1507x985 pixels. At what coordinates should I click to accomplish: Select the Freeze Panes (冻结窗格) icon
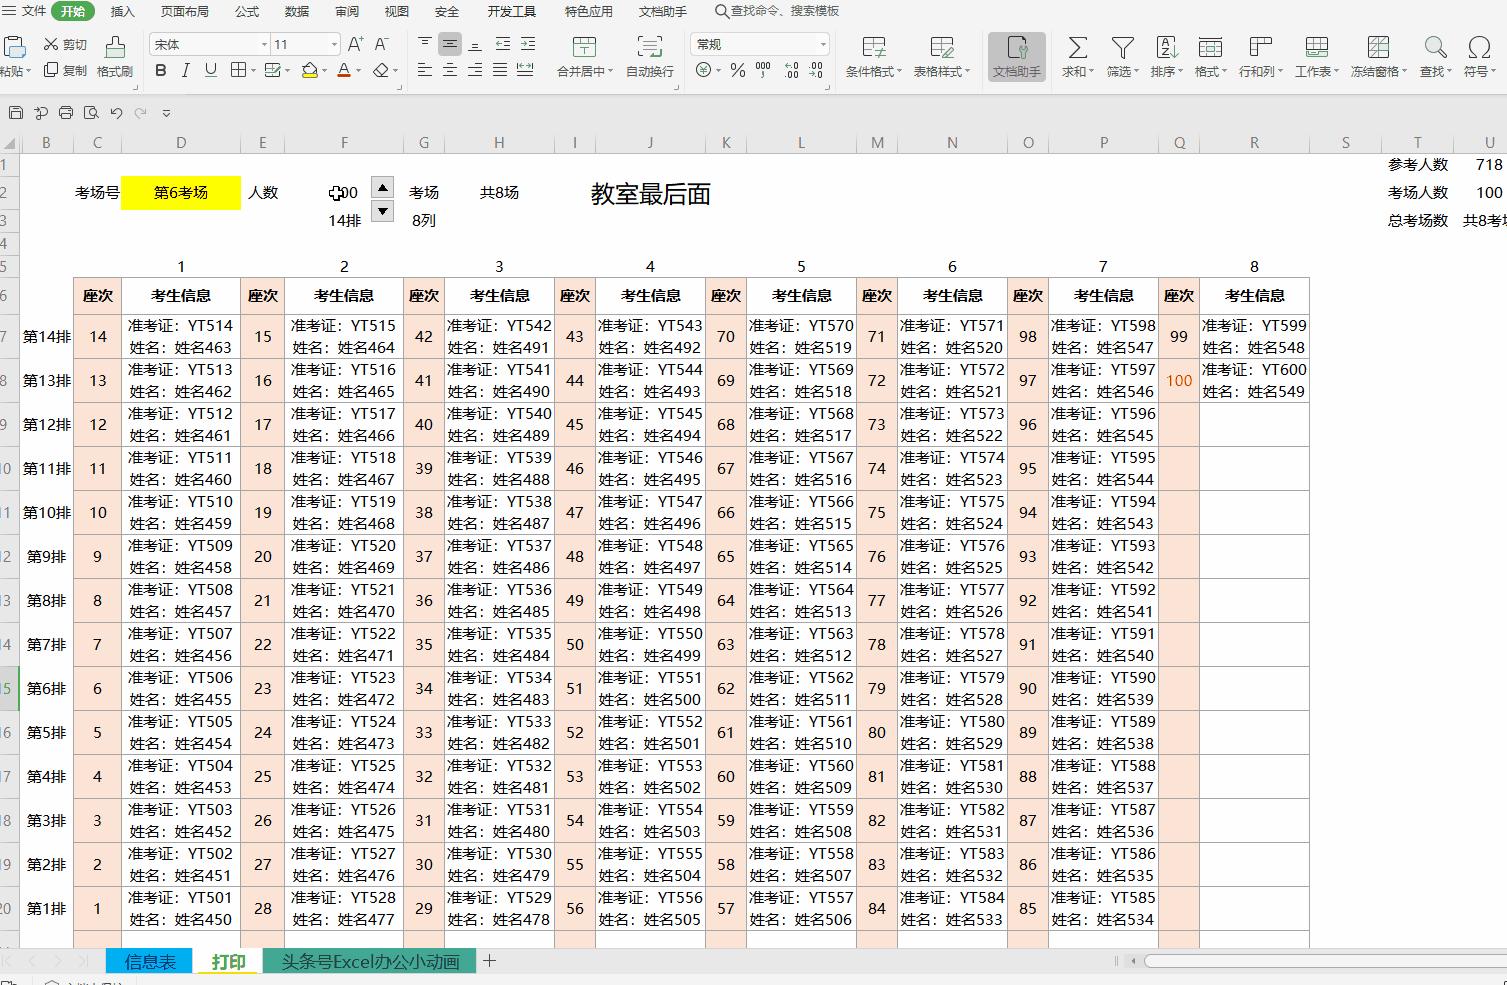[1377, 57]
